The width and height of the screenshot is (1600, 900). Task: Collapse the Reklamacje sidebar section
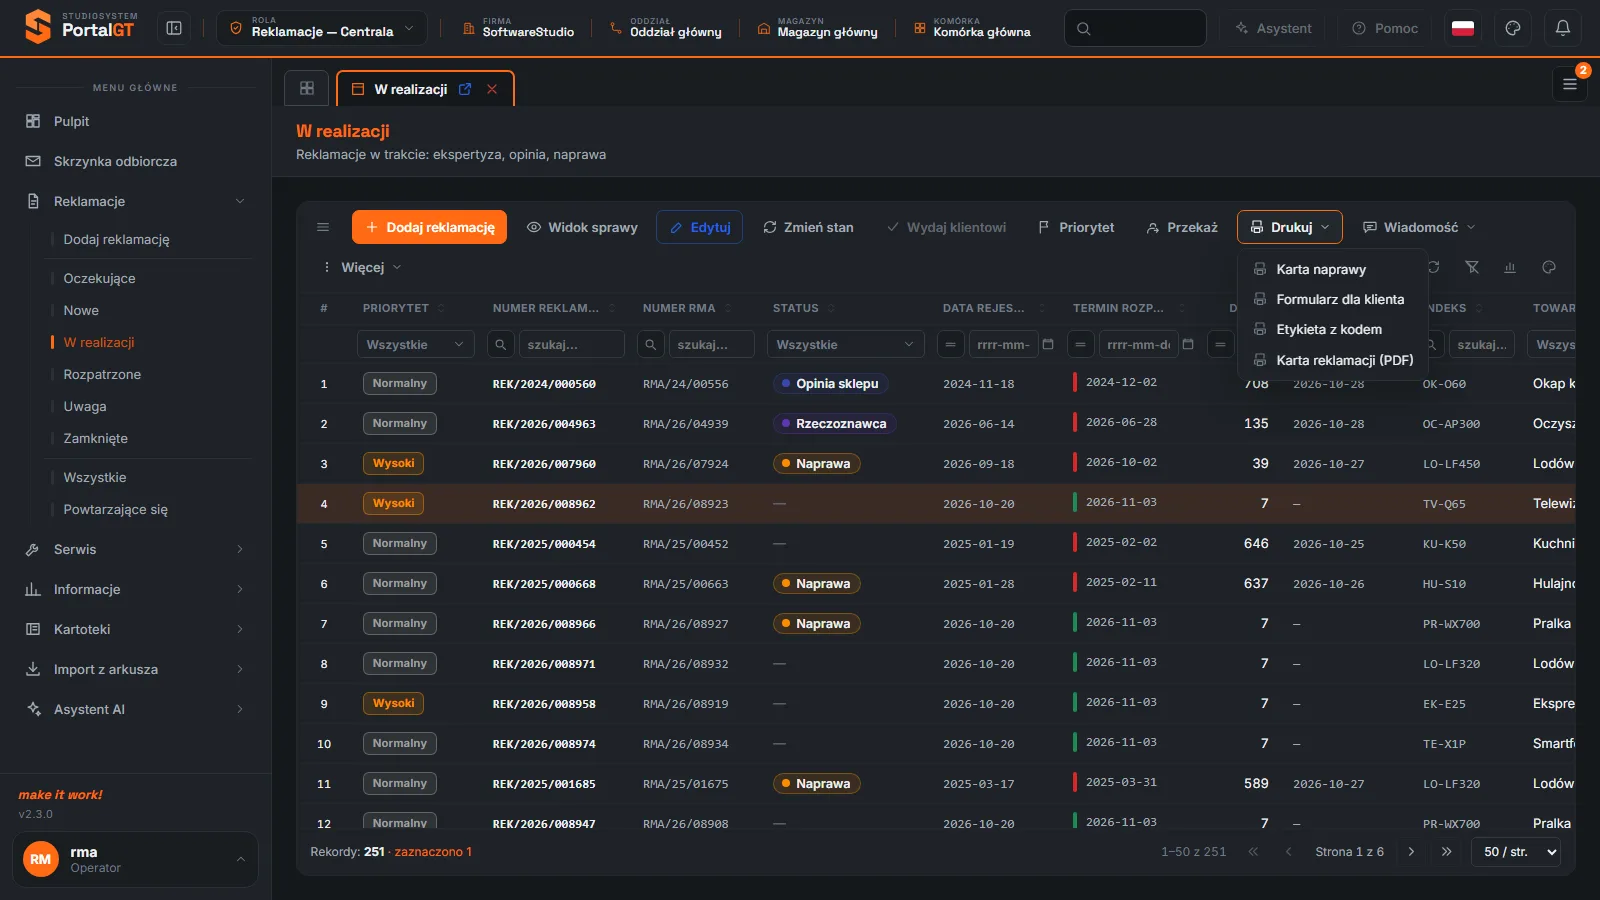135,201
